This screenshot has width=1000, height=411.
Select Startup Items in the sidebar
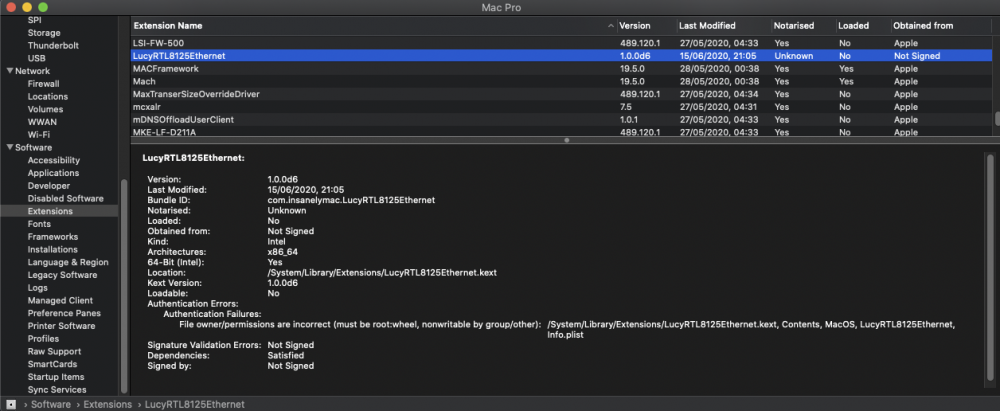coord(56,377)
